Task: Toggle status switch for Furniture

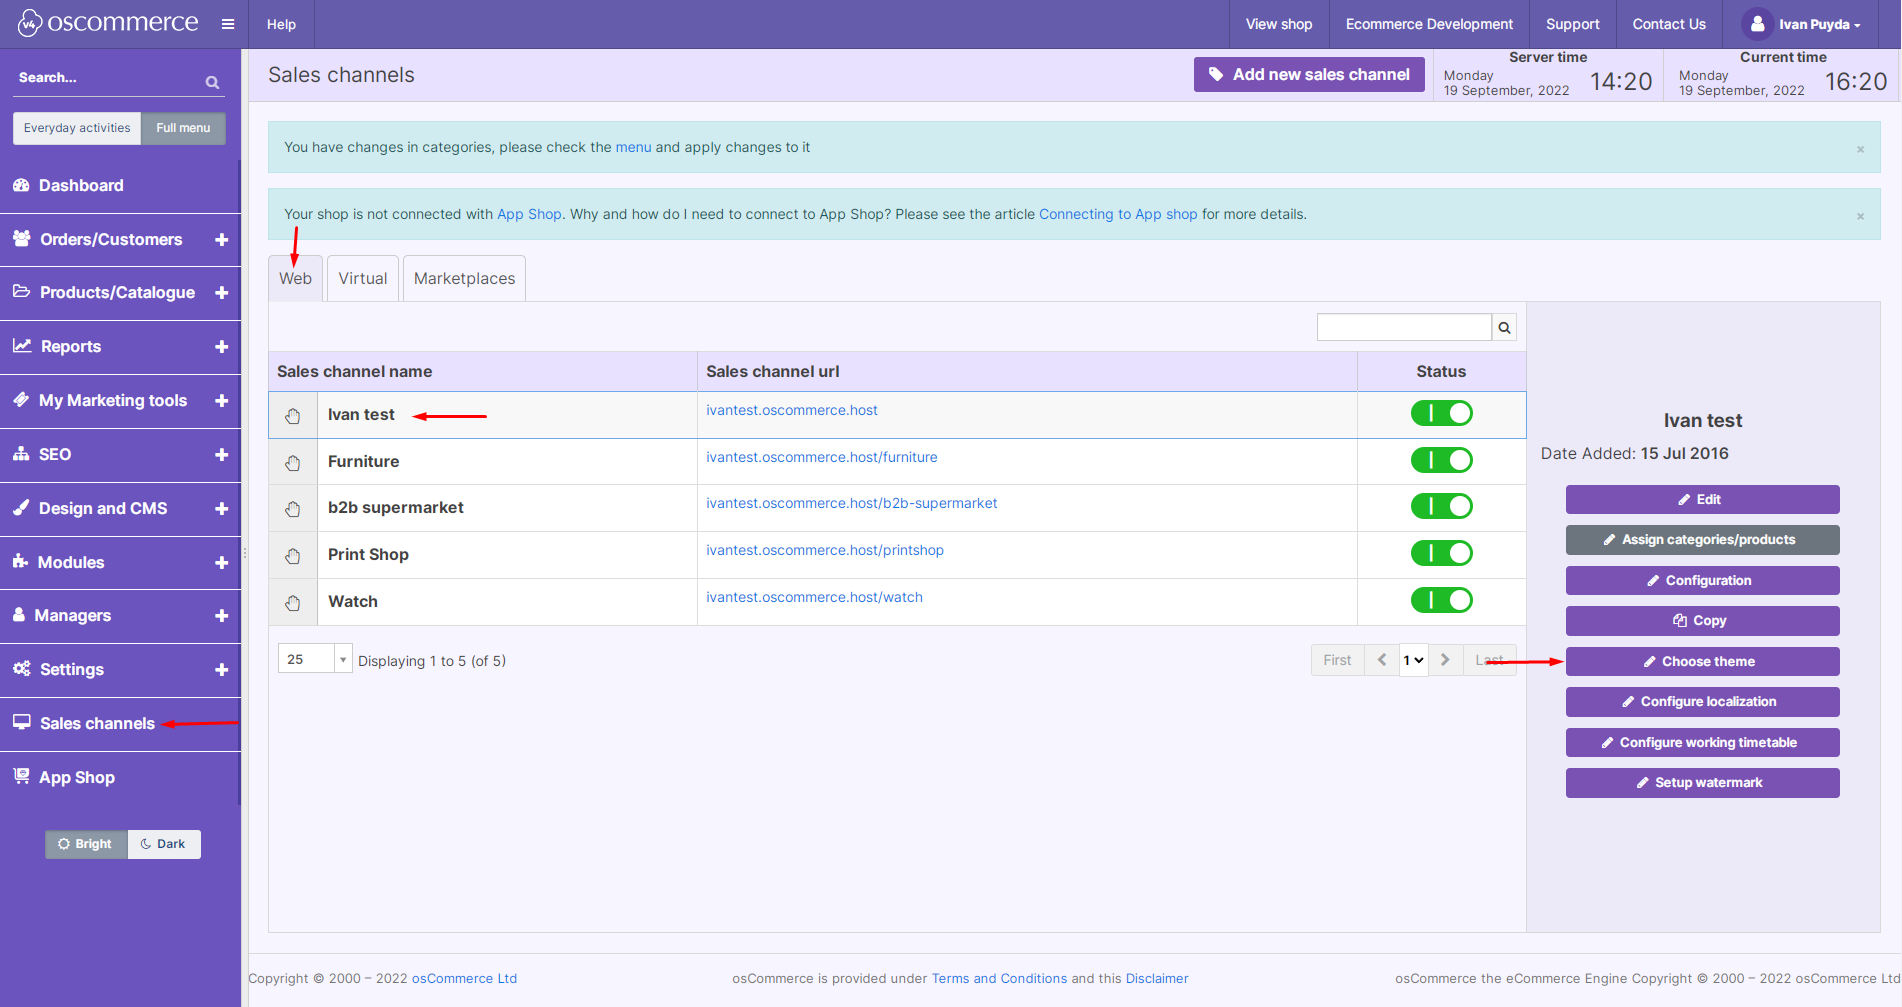Action: (x=1441, y=460)
